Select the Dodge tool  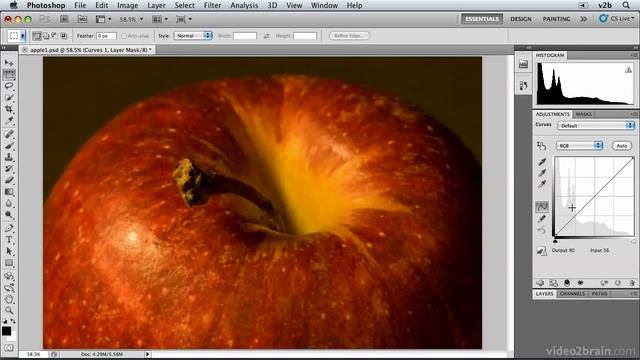pyautogui.click(x=9, y=214)
